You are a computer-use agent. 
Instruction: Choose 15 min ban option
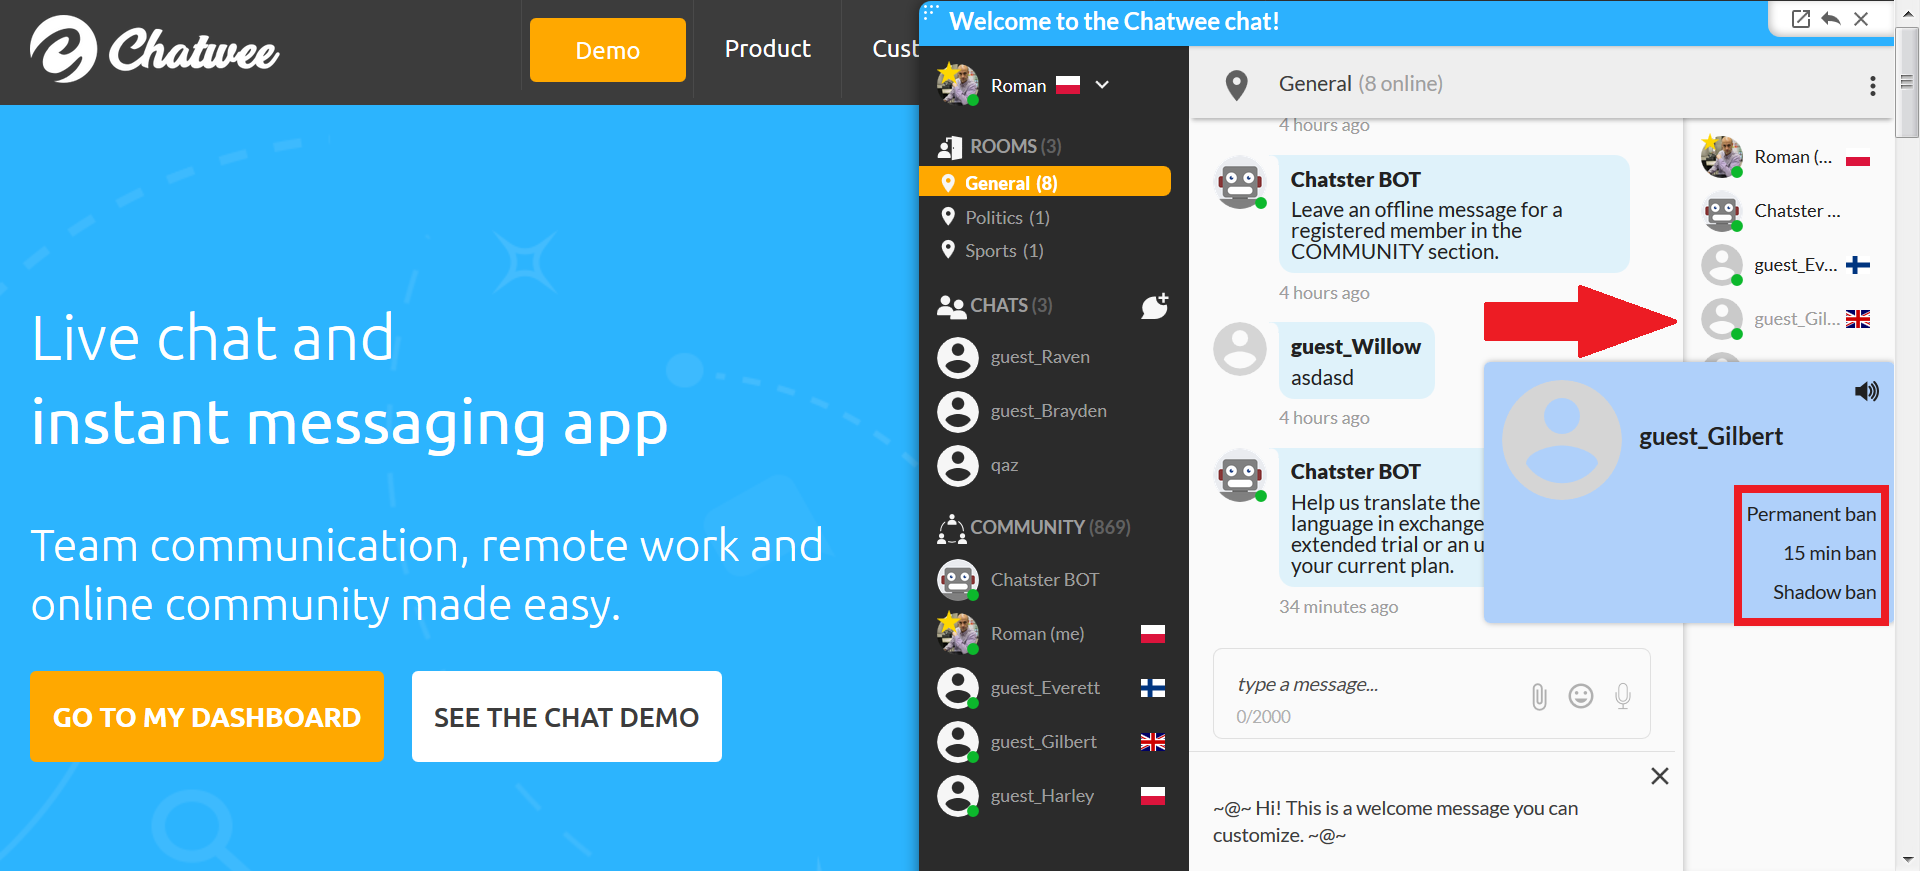point(1829,553)
